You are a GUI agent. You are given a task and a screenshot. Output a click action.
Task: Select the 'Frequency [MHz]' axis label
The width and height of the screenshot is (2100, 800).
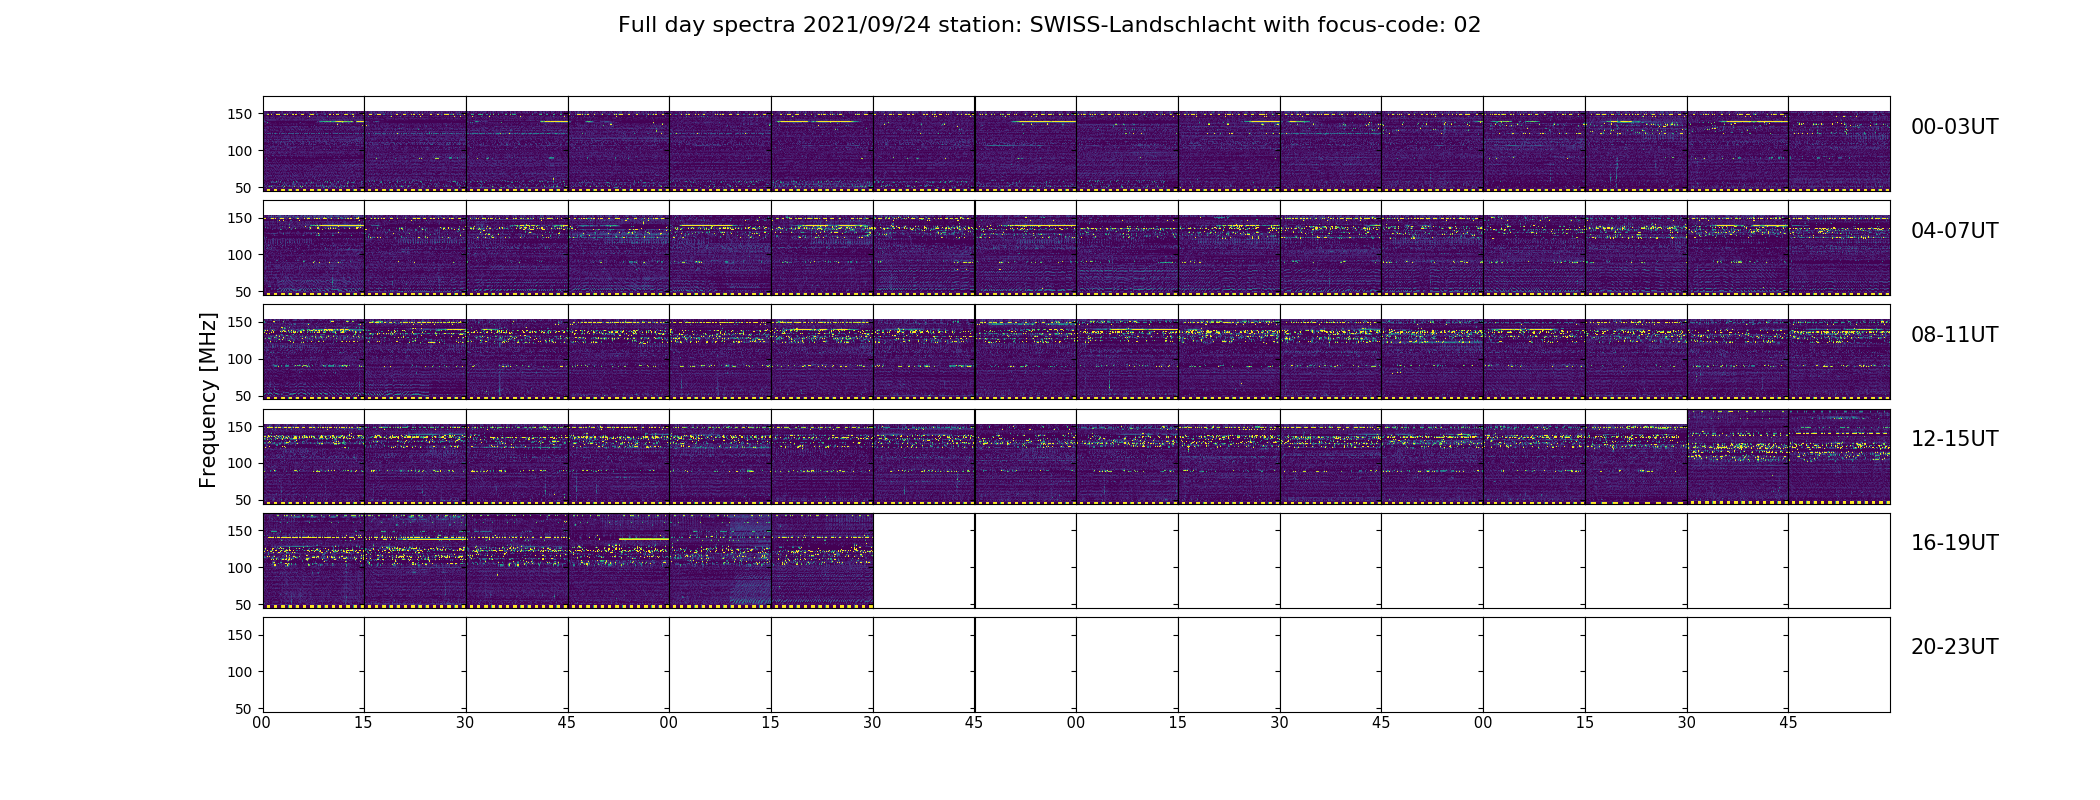pyautogui.click(x=208, y=400)
